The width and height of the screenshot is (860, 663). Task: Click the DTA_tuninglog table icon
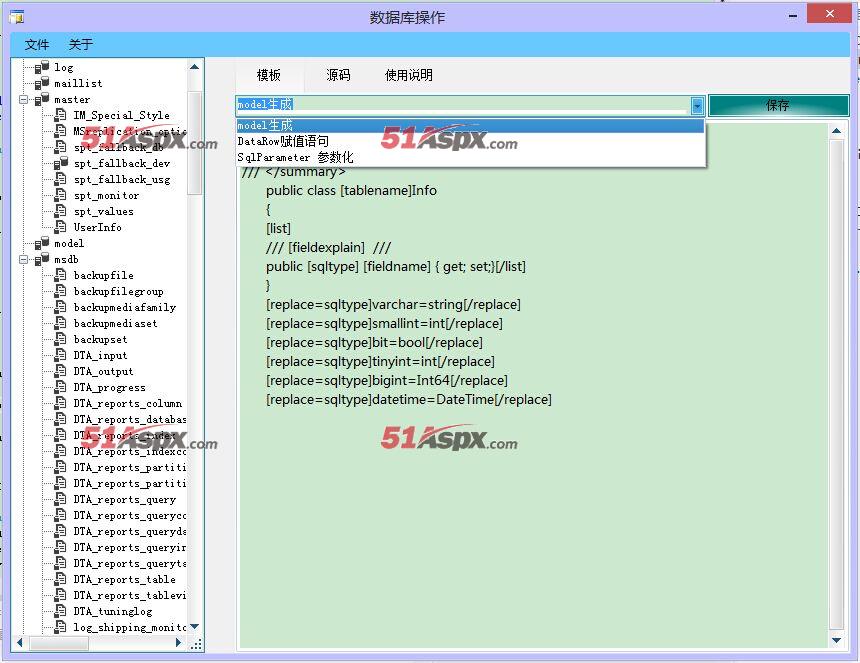click(x=61, y=610)
